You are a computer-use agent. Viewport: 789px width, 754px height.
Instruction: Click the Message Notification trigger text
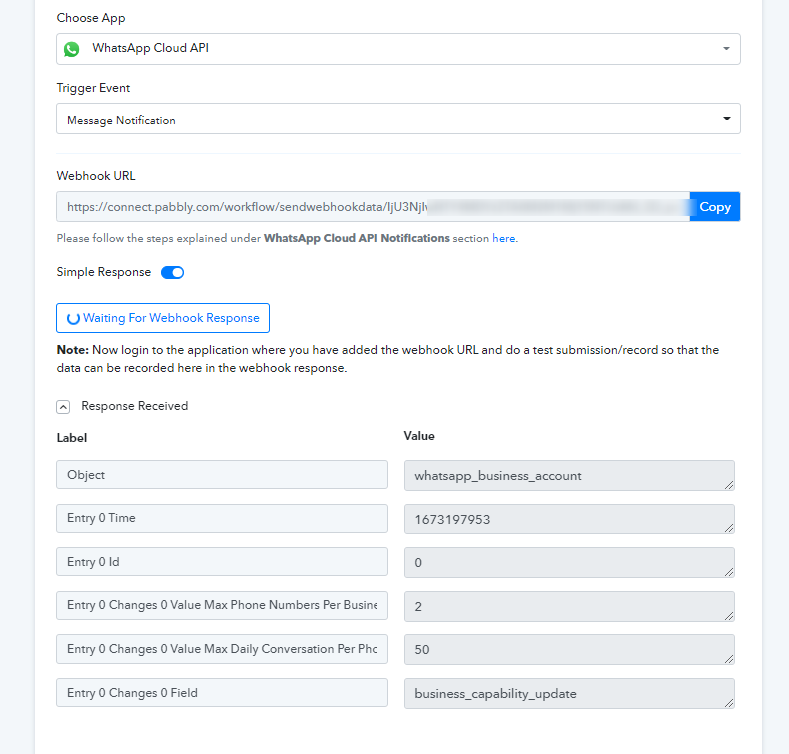click(121, 120)
